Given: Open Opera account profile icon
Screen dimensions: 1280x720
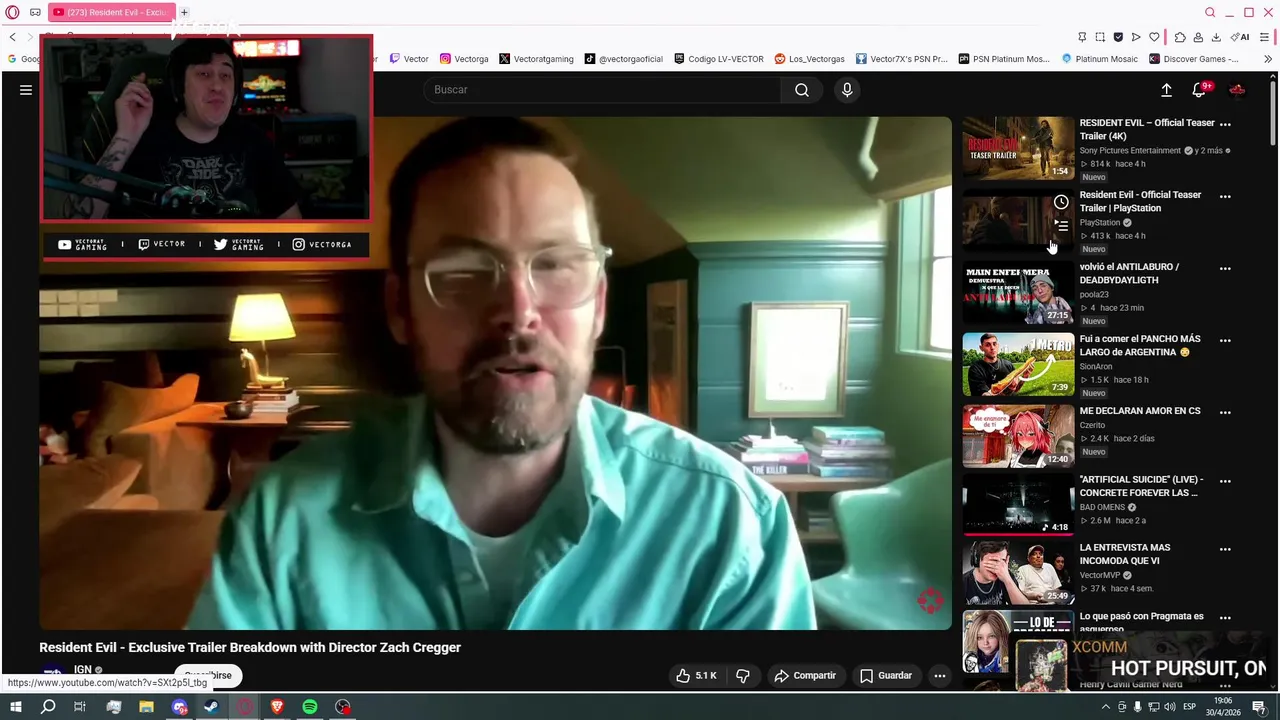Looking at the screenshot, I should 1198,37.
